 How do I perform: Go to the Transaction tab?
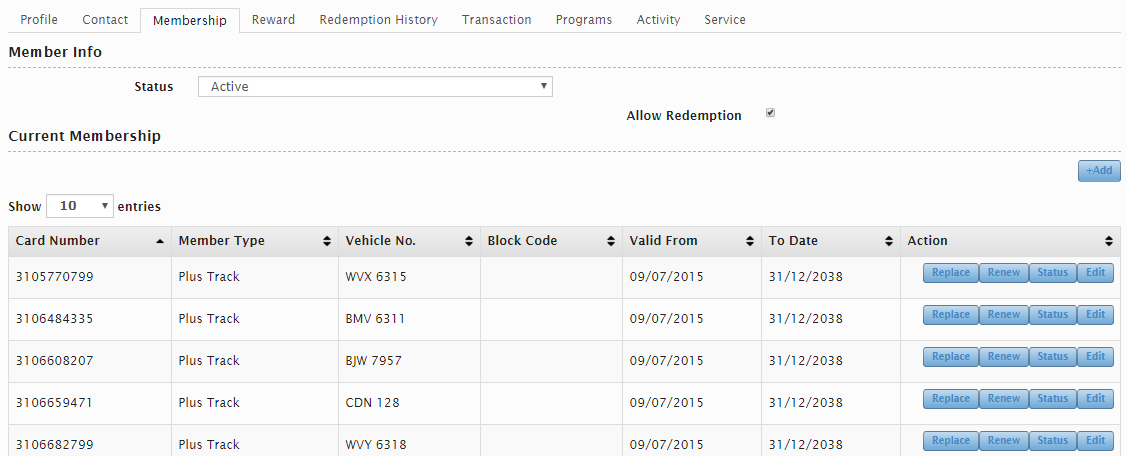(496, 20)
